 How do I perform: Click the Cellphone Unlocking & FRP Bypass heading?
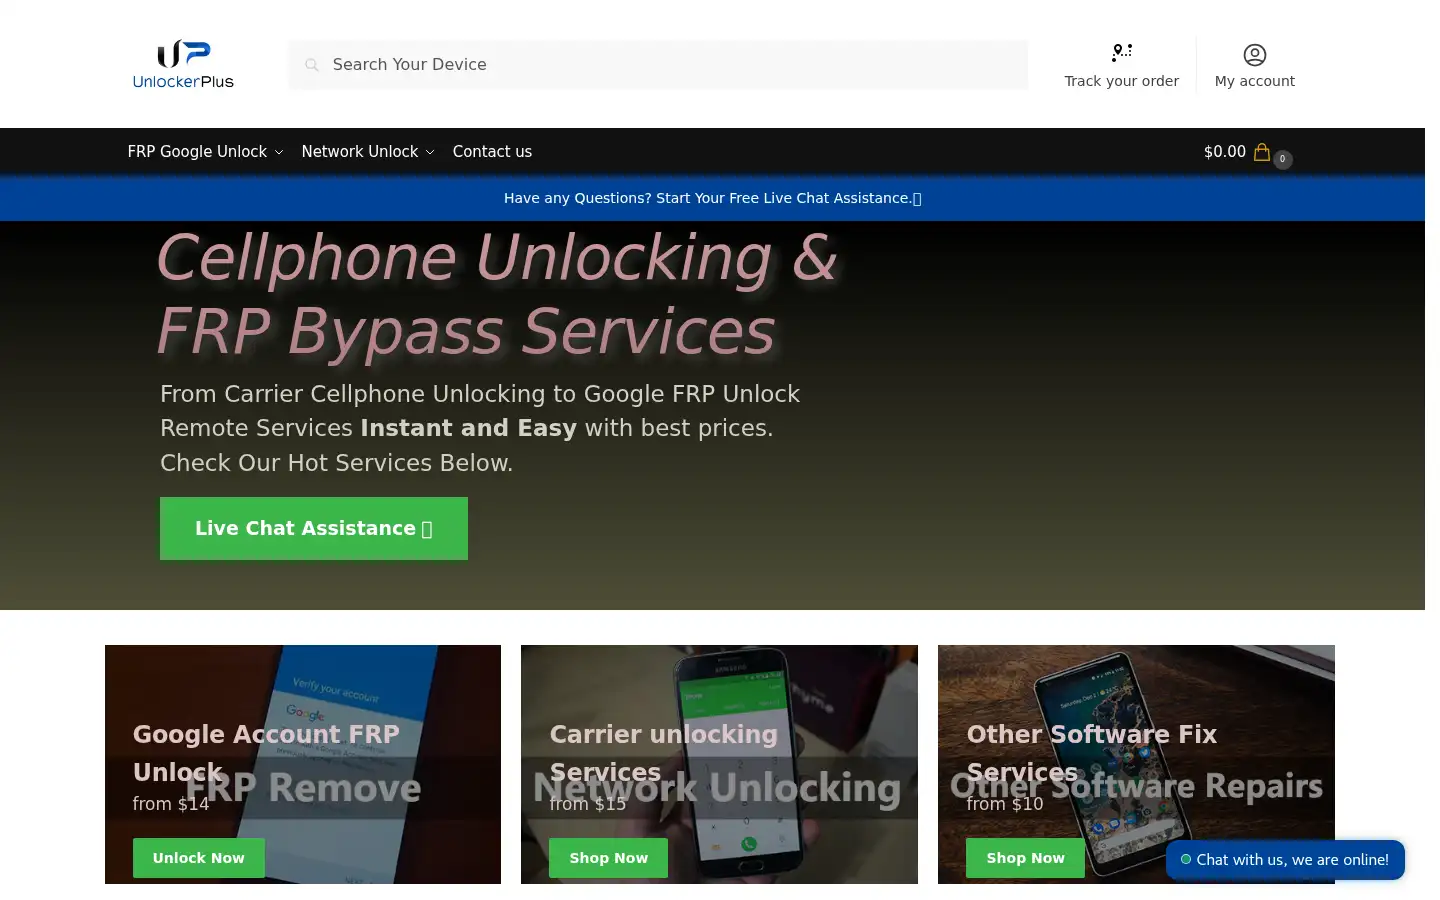pyautogui.click(x=496, y=294)
